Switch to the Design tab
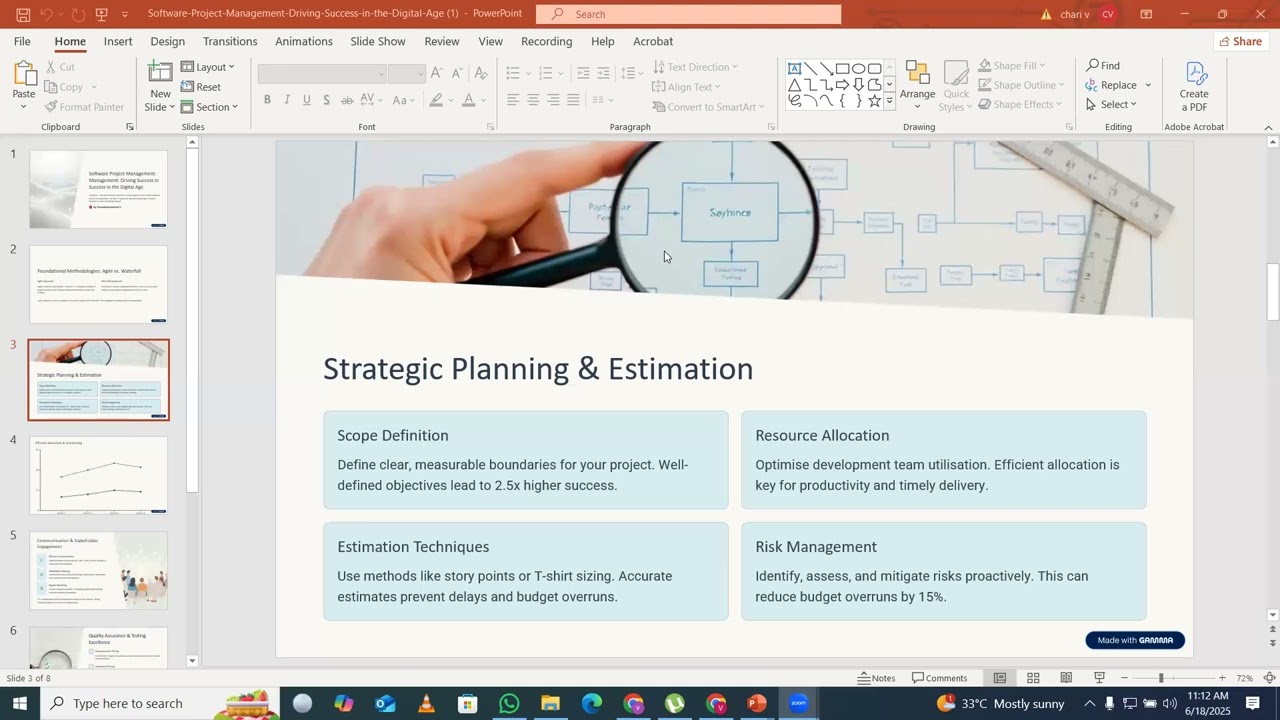This screenshot has width=1280, height=720. [x=167, y=41]
